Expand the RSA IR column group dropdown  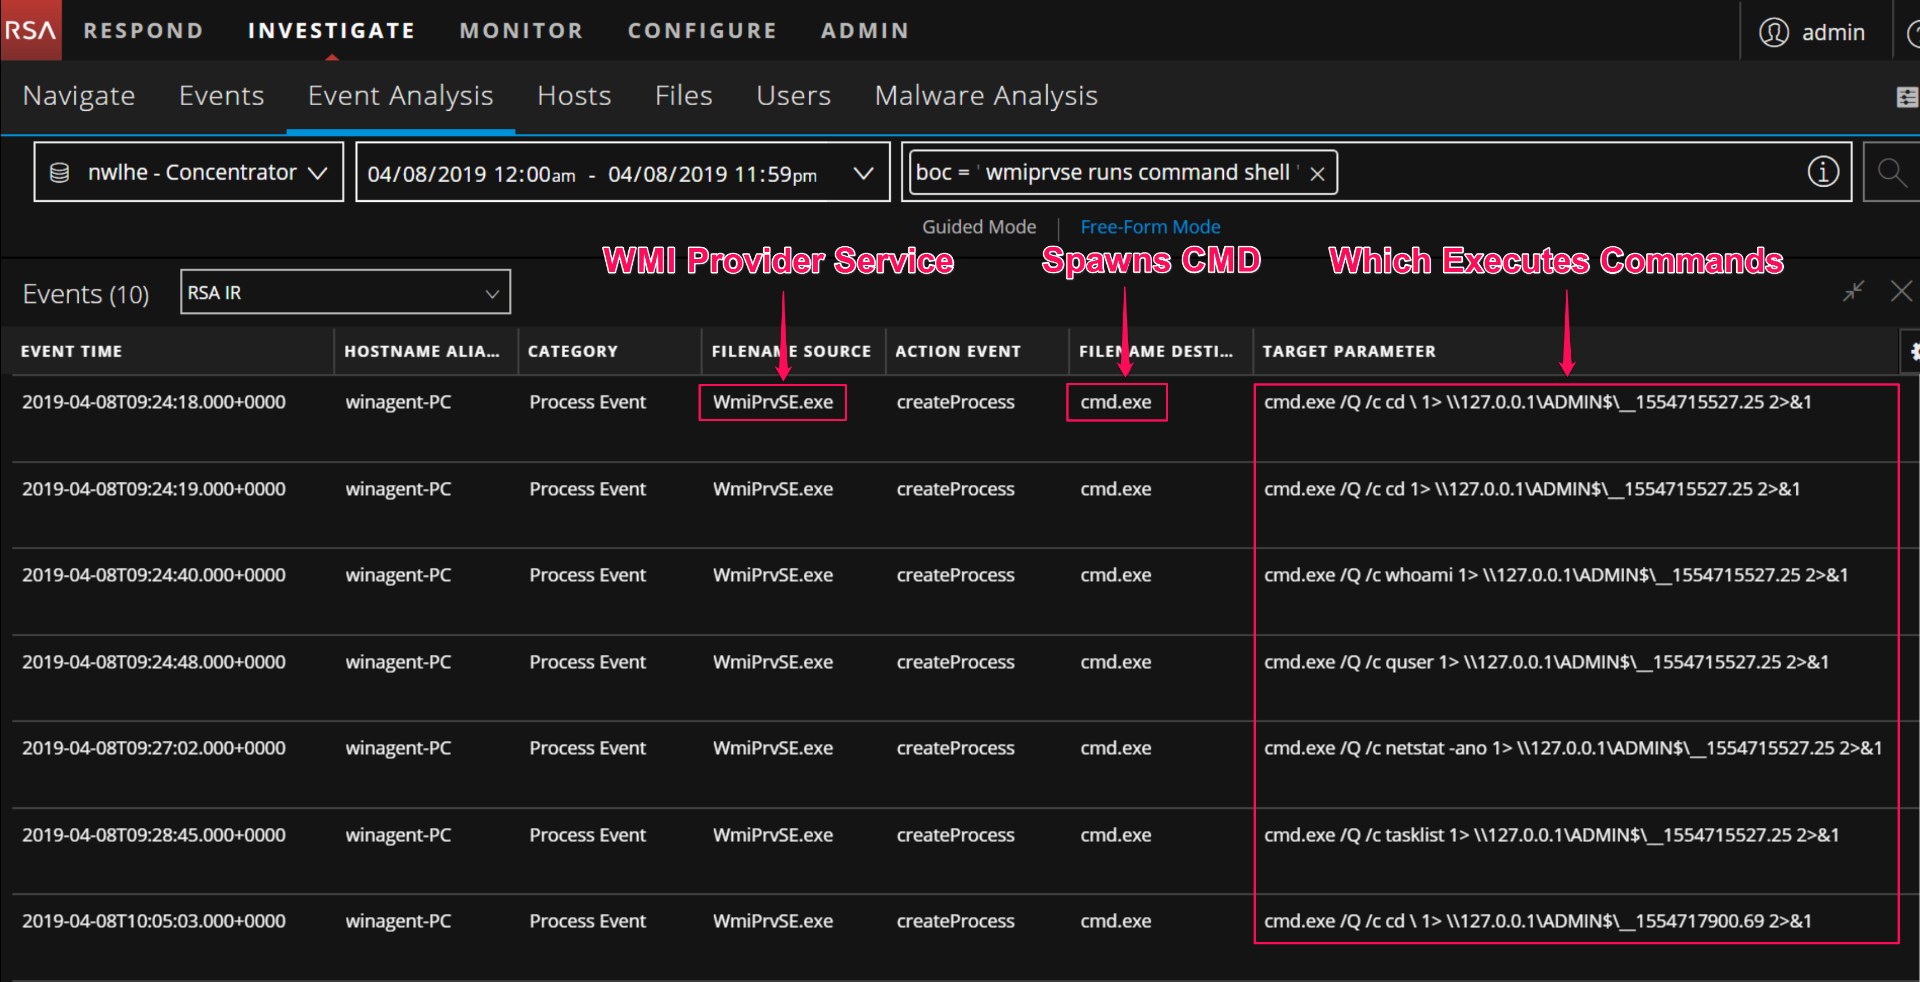pos(491,293)
